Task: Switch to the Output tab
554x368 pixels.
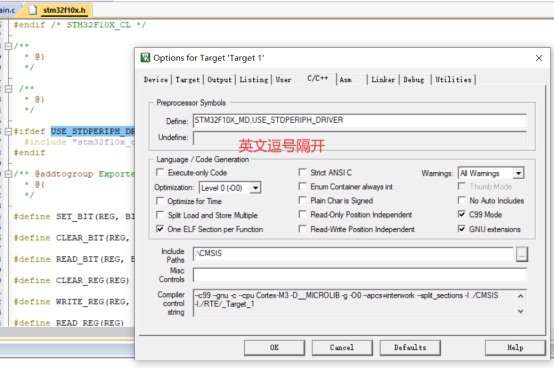Action: (219, 80)
